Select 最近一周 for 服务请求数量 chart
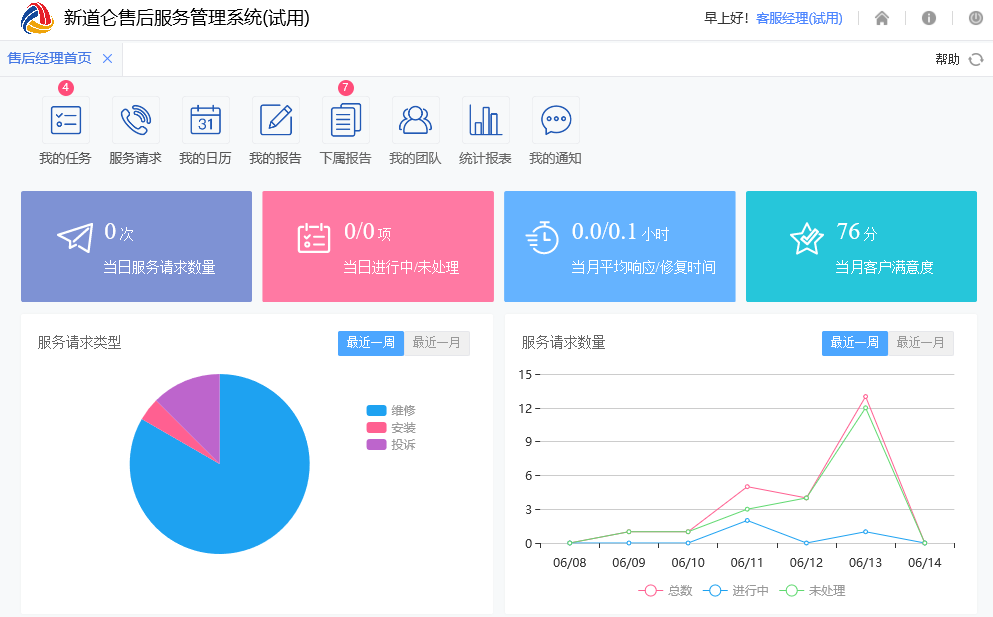 pyautogui.click(x=854, y=343)
